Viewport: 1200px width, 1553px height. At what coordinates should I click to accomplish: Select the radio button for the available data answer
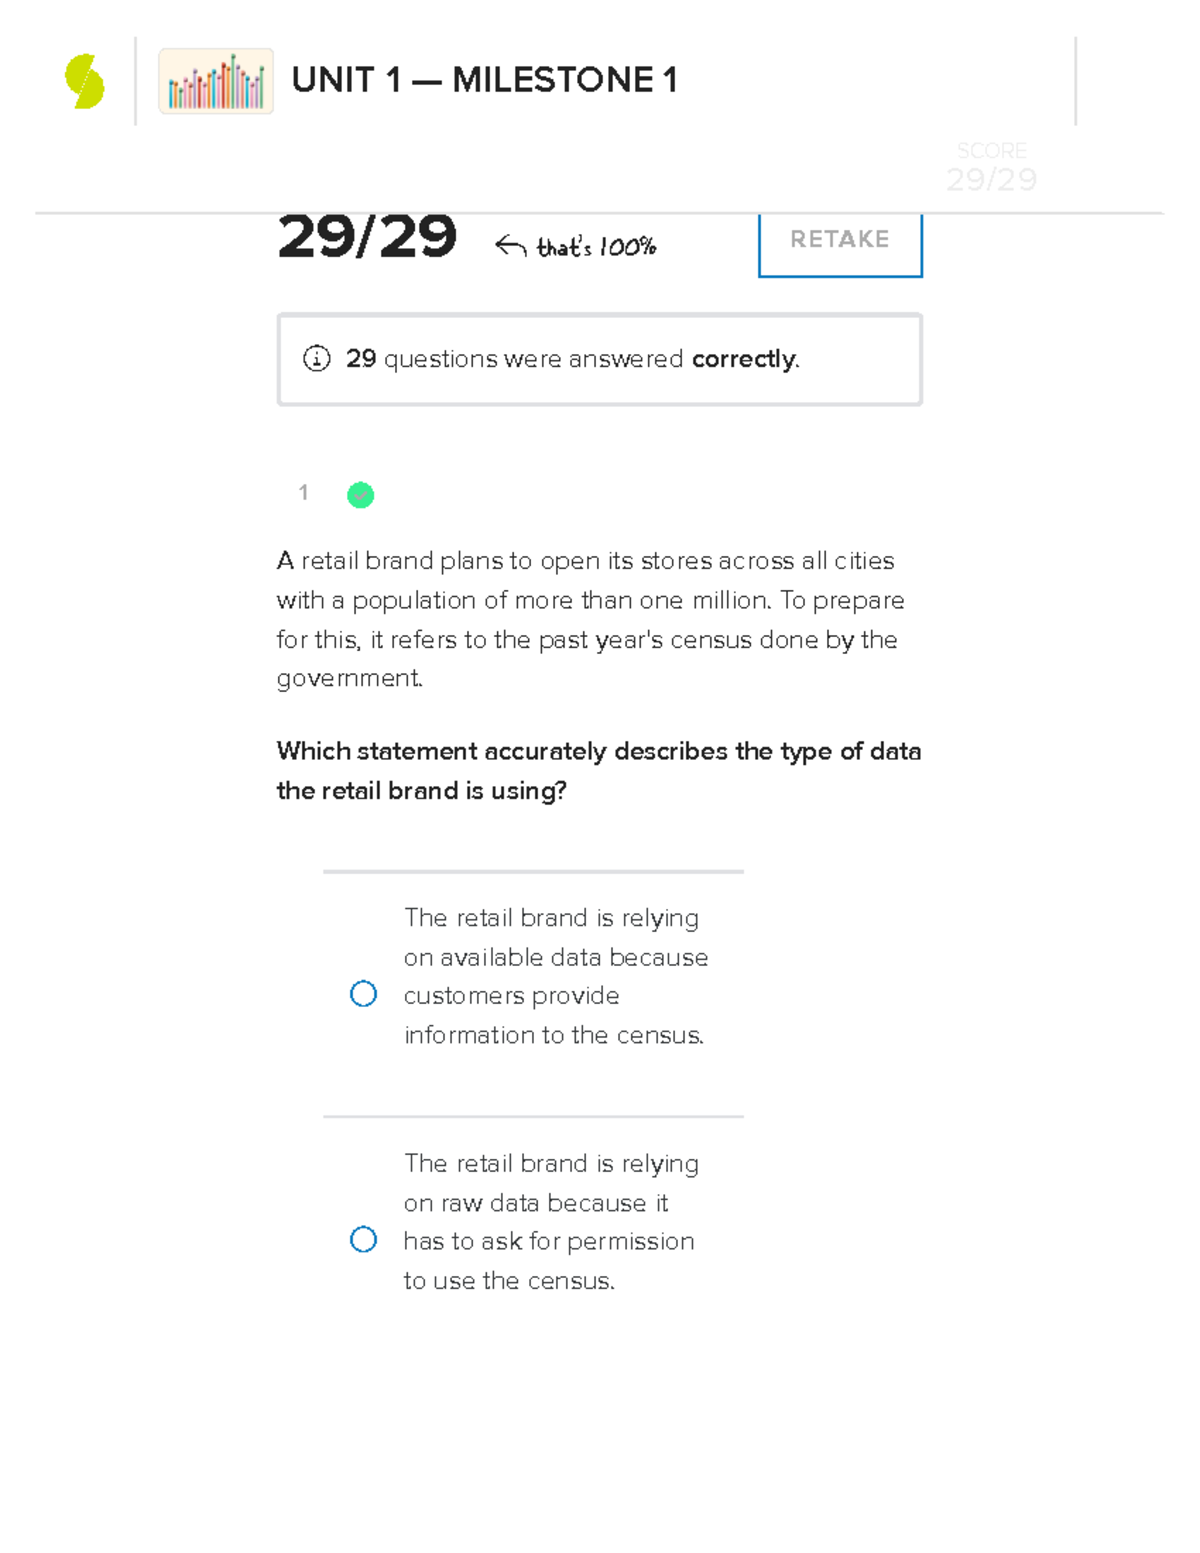pos(364,993)
